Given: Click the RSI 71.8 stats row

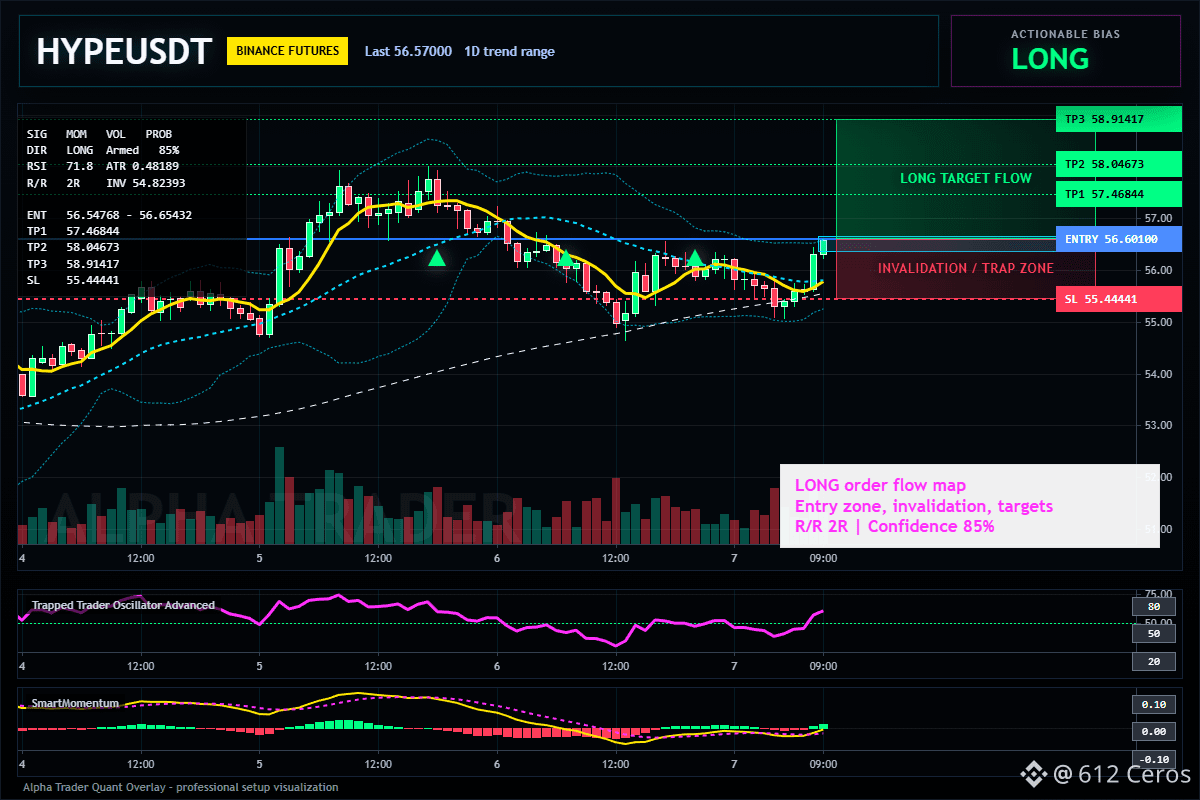Looking at the screenshot, I should pyautogui.click(x=59, y=166).
